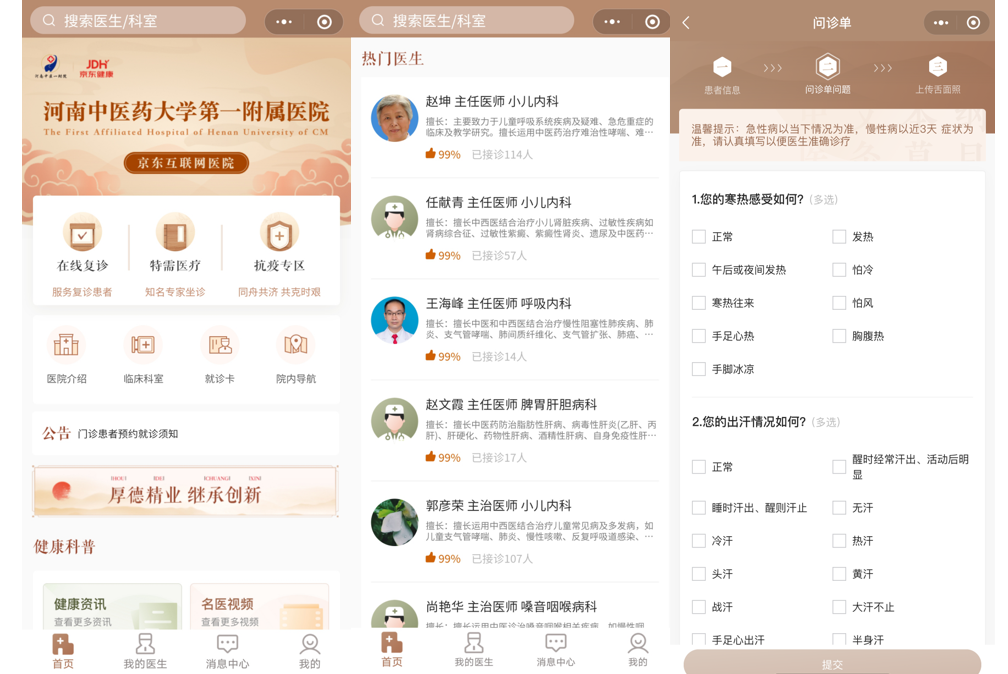This screenshot has width=1008, height=674.
Task: Check the 怕冷 option
Action: (839, 269)
